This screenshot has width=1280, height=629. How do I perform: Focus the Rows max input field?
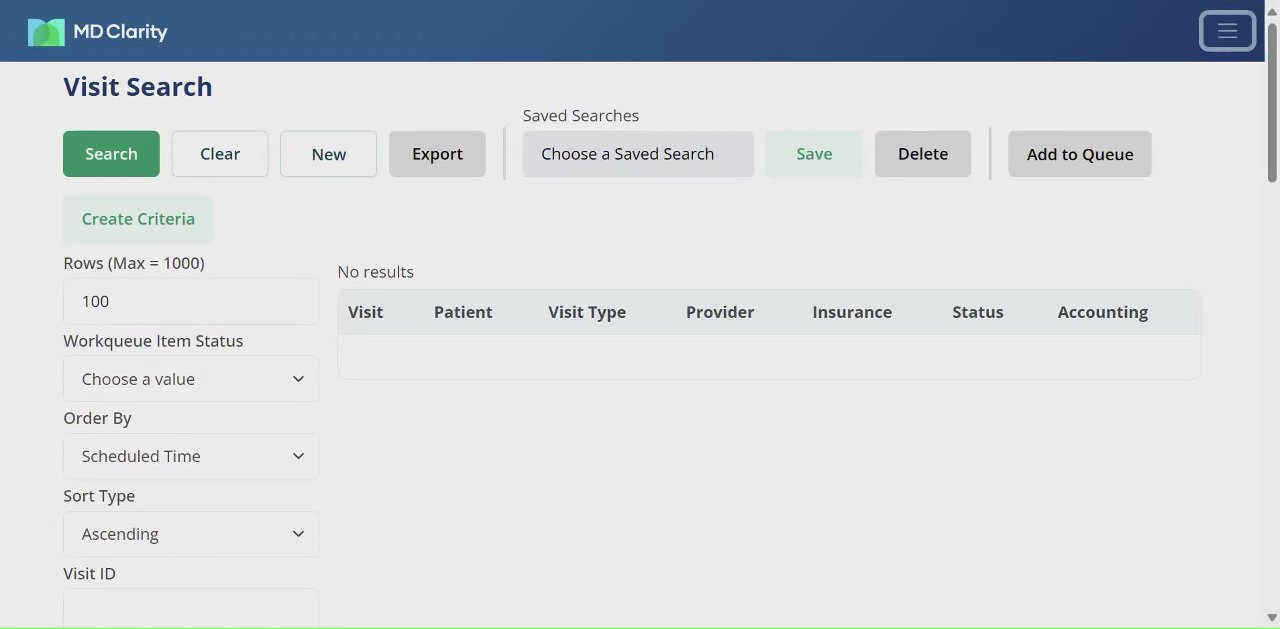coord(190,301)
